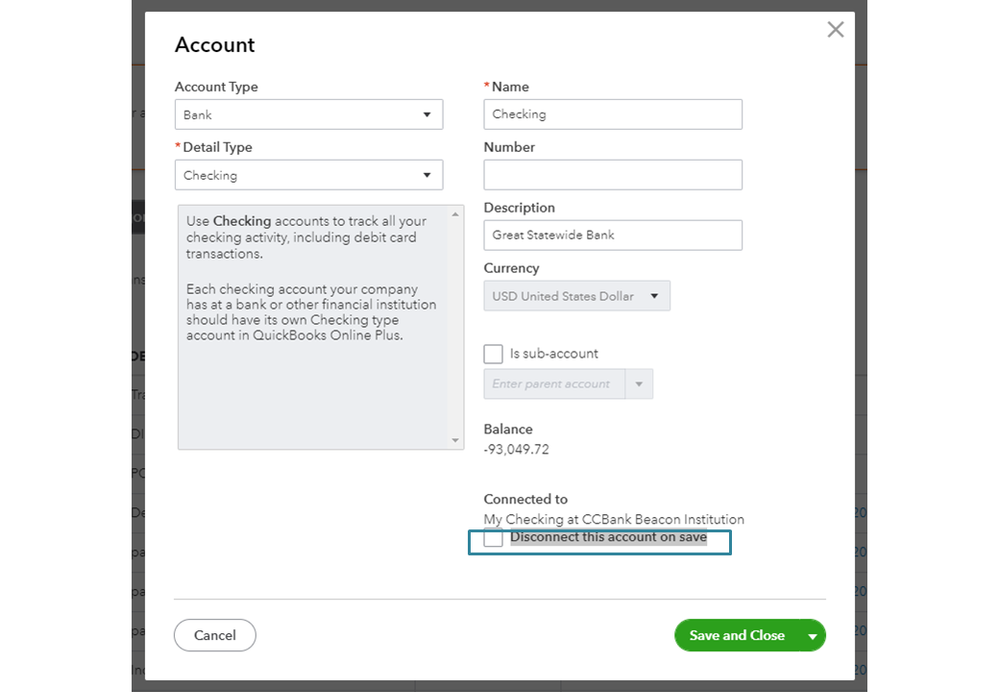Expand the parent account dropdown arrow
The height and width of the screenshot is (692, 999).
(640, 384)
